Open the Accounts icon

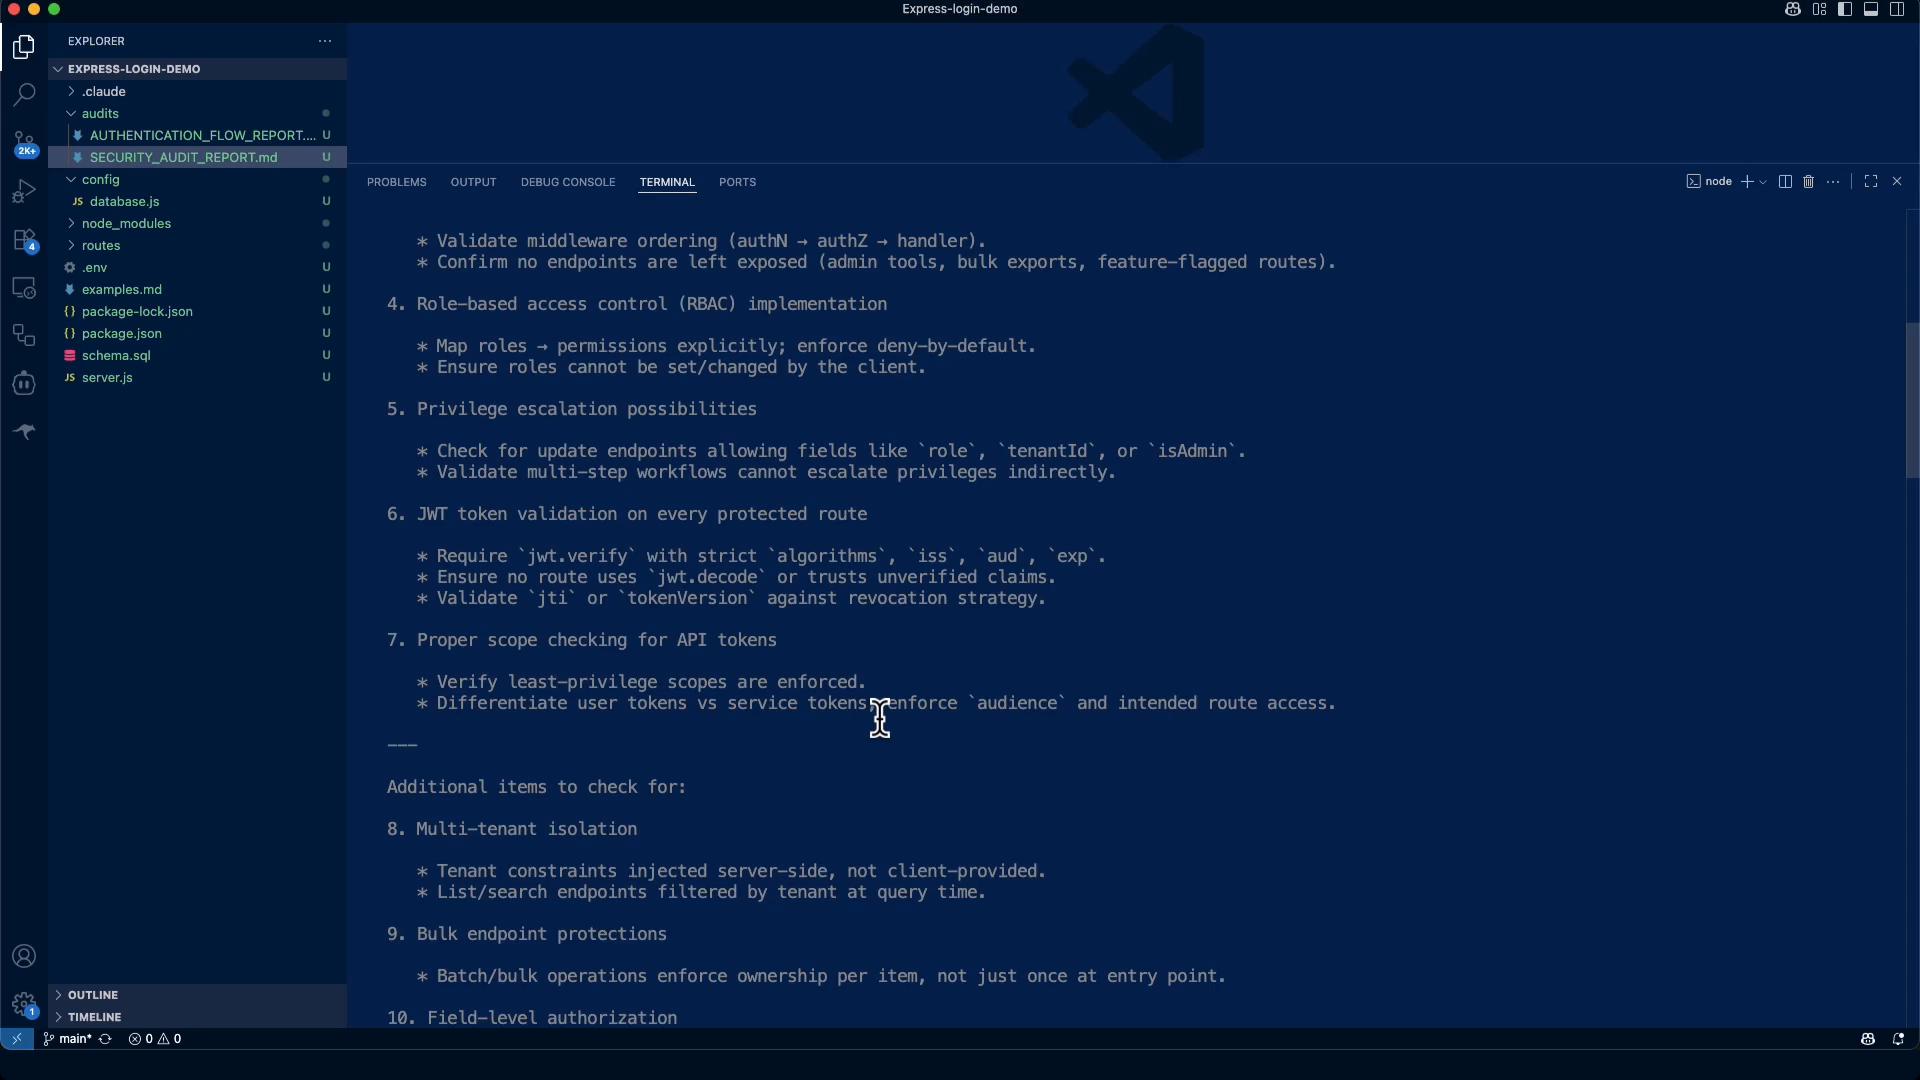click(24, 956)
